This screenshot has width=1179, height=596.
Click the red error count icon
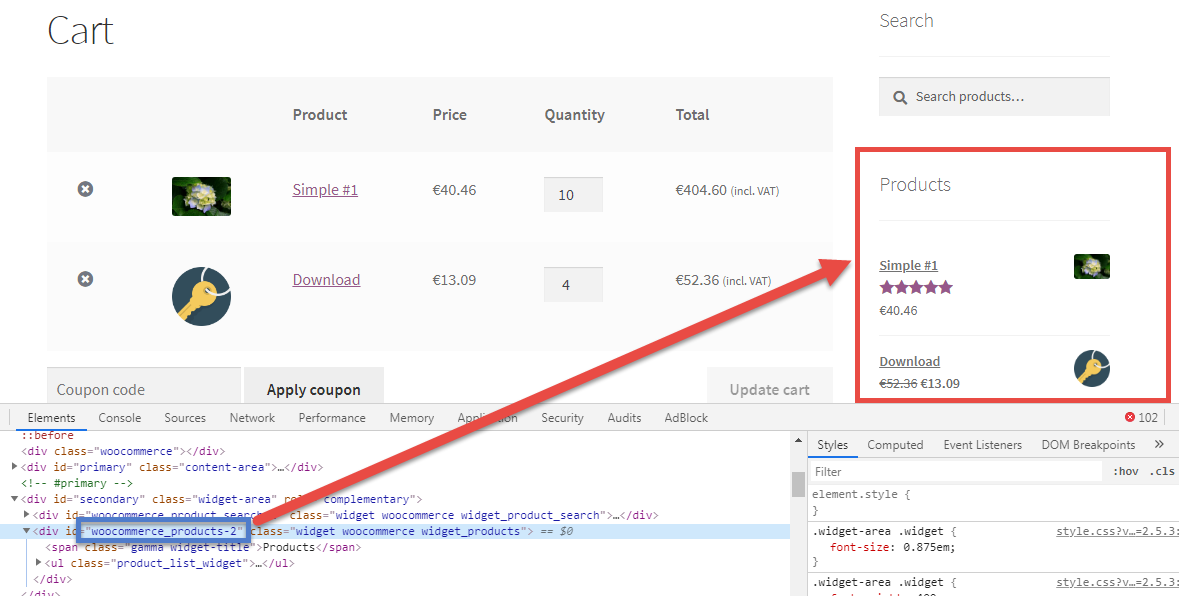pos(1129,417)
